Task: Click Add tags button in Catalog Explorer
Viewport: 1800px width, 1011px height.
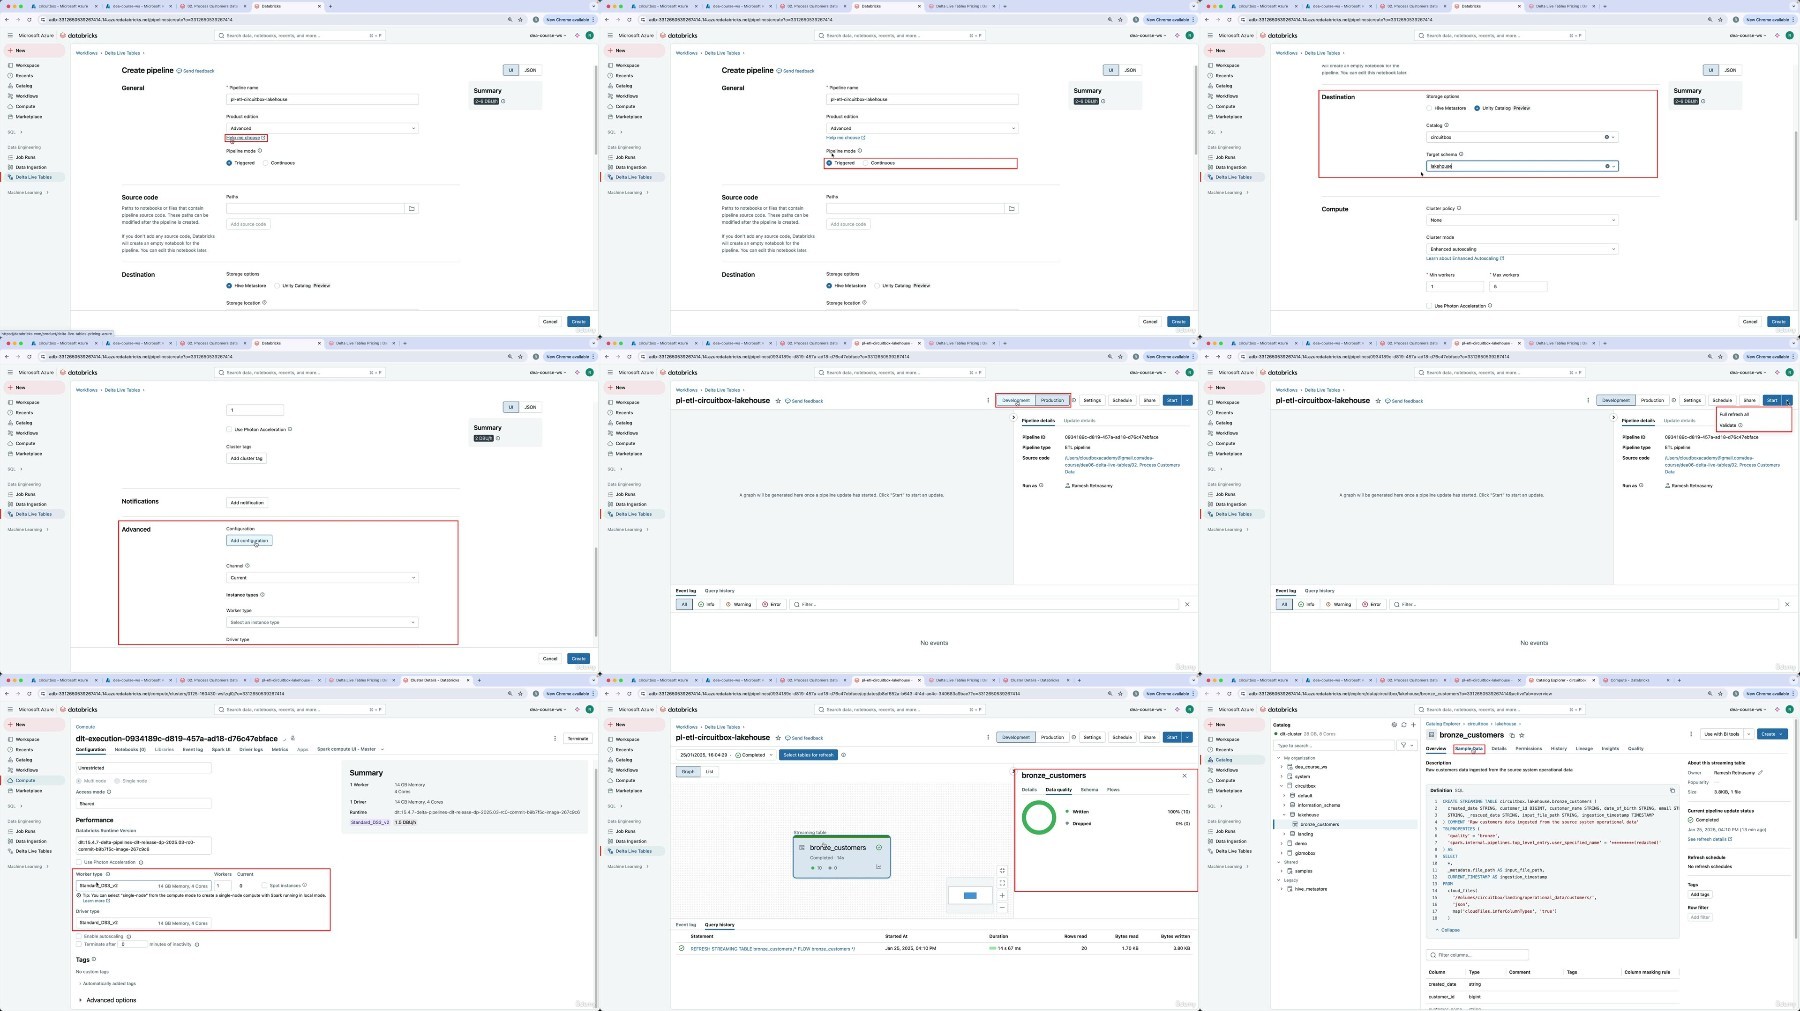Action: [x=1700, y=895]
